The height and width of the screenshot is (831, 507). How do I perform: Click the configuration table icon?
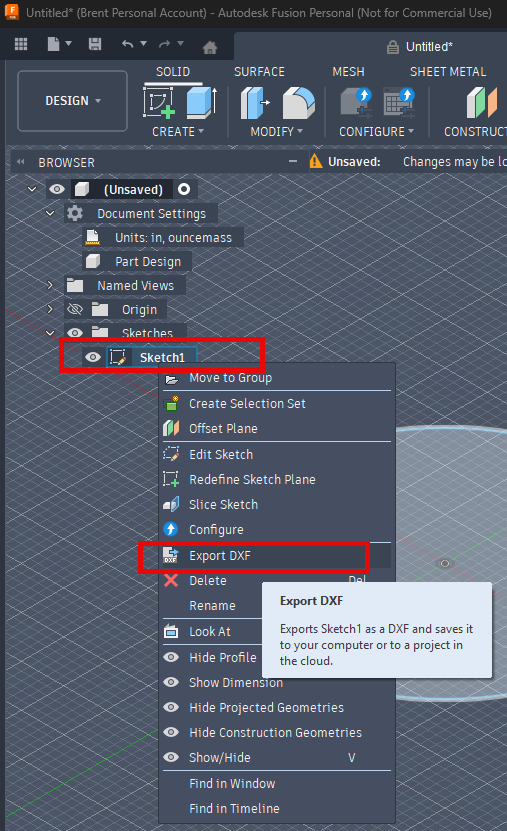(x=398, y=102)
